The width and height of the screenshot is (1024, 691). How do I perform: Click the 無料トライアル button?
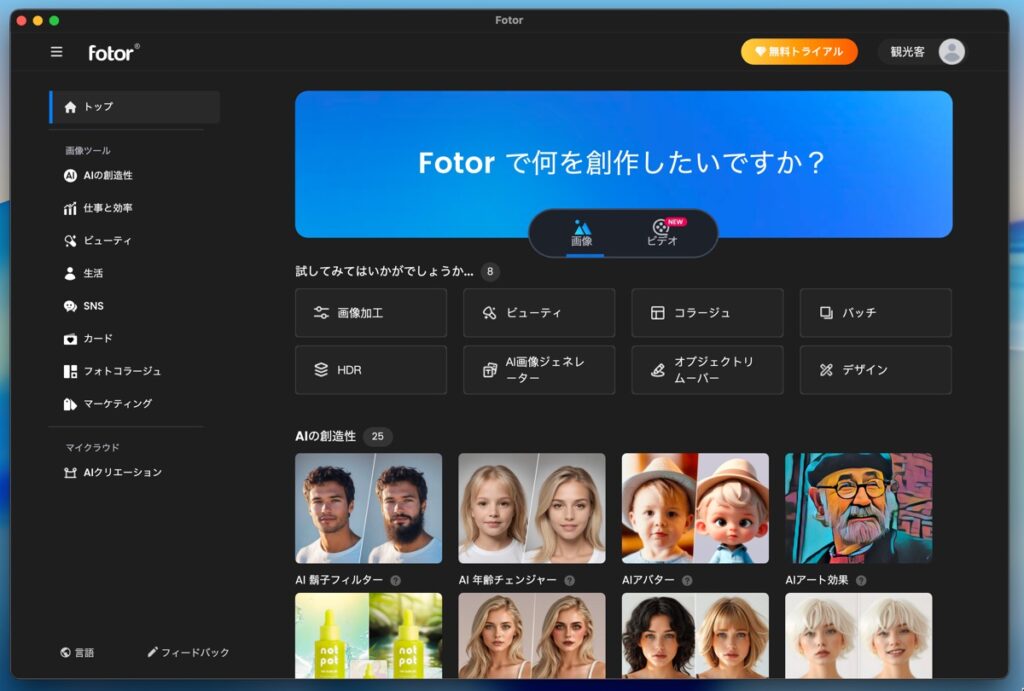coord(799,52)
